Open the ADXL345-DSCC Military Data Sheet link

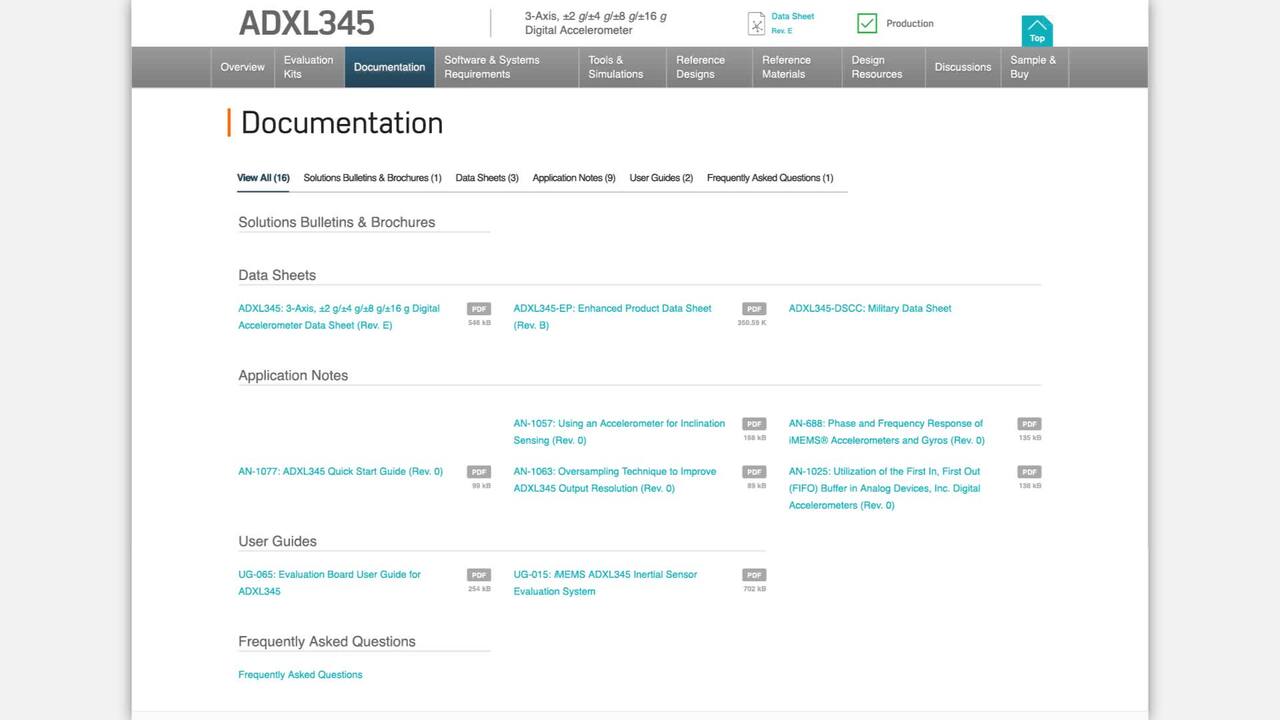tap(870, 308)
